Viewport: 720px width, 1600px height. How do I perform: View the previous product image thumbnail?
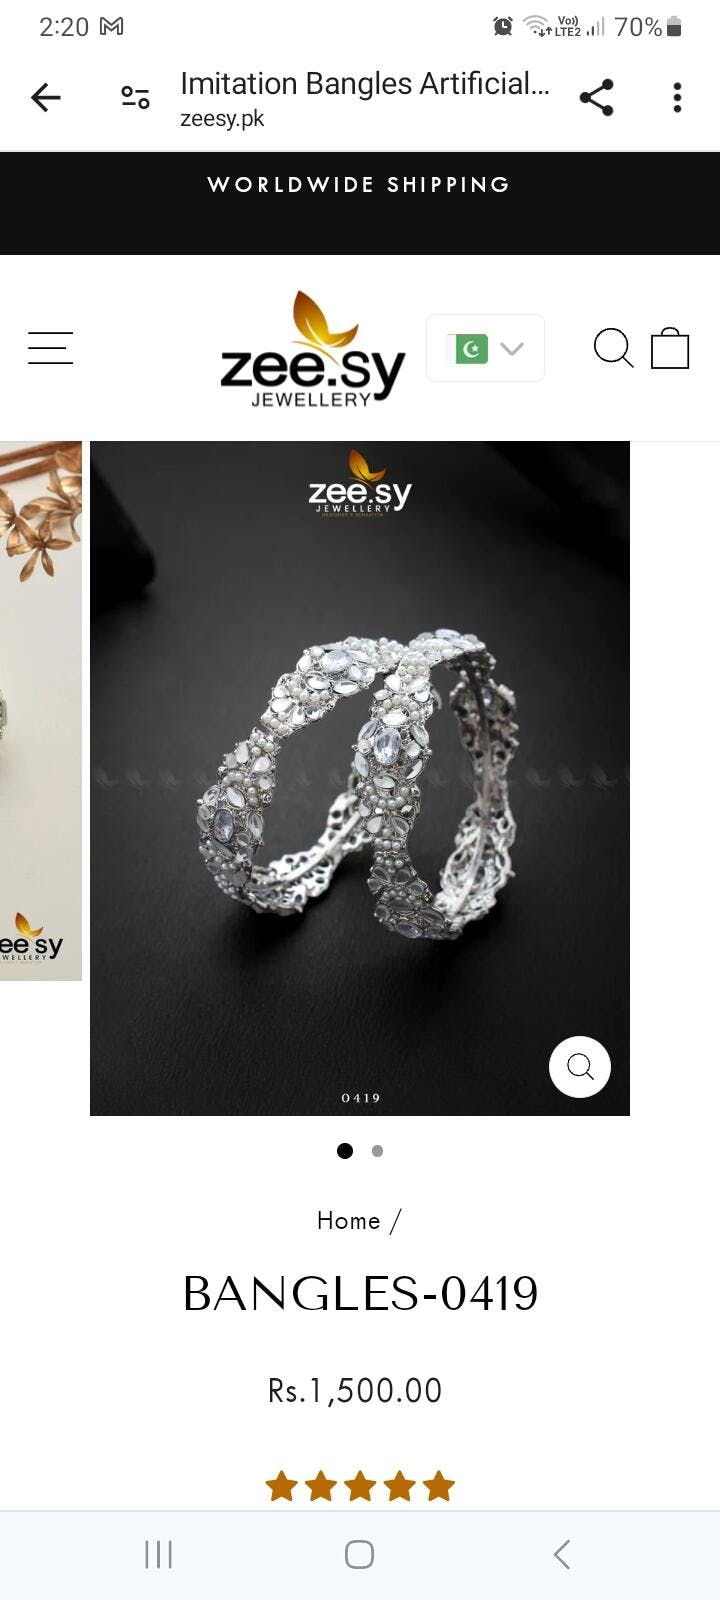(41, 711)
